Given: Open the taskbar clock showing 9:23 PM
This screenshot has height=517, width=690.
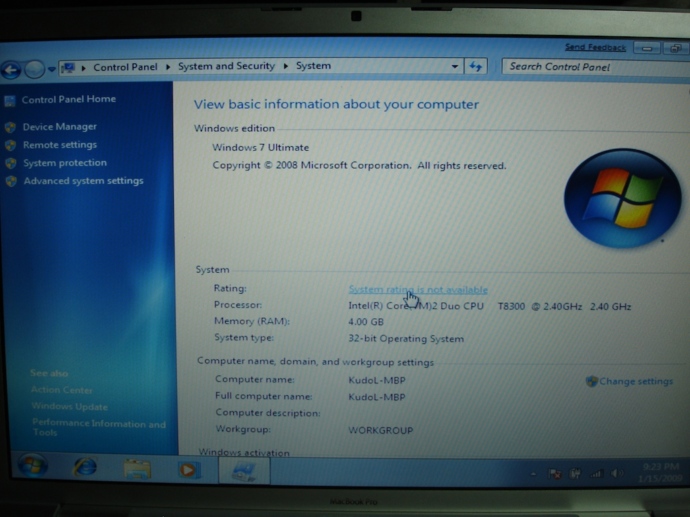Looking at the screenshot, I should (x=660, y=472).
